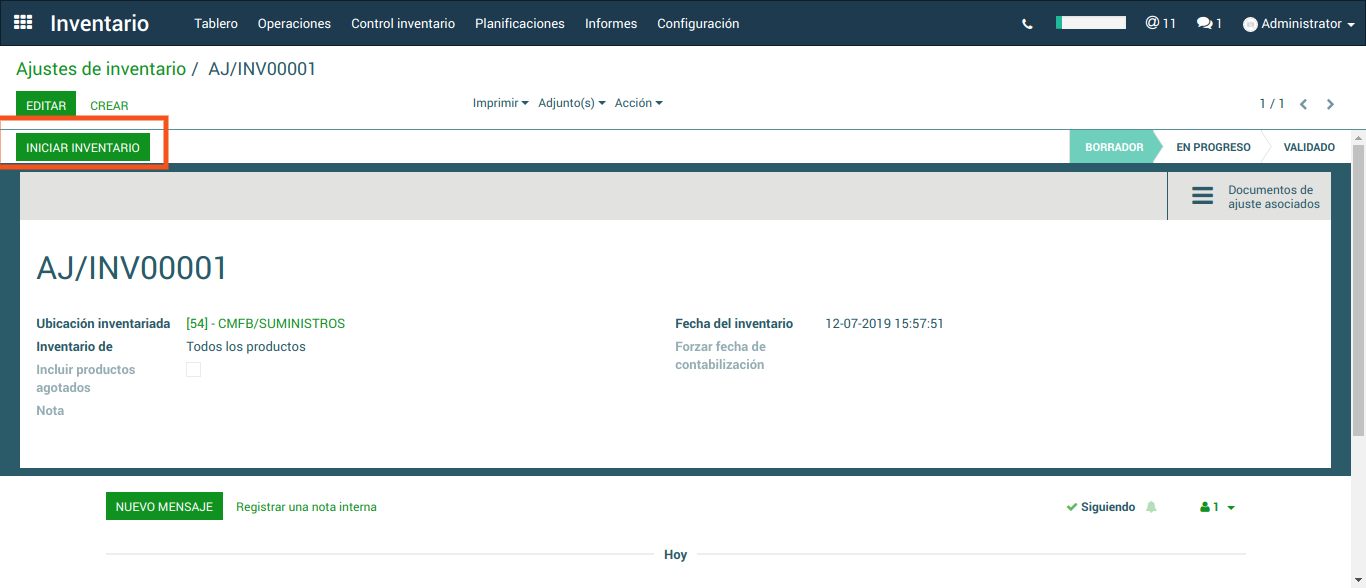Open the @ mentions notifications
The width and height of the screenshot is (1366, 588).
click(x=1160, y=23)
